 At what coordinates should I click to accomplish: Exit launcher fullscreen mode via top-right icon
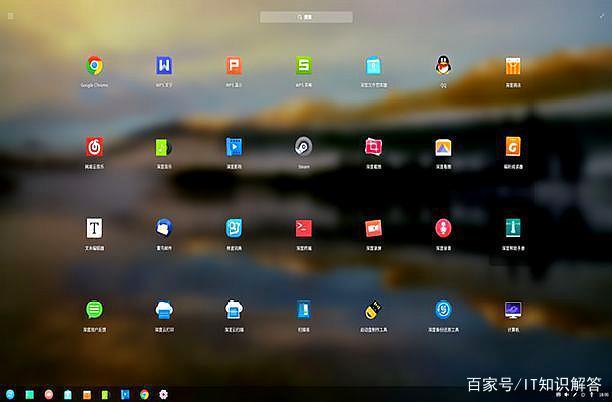[602, 16]
